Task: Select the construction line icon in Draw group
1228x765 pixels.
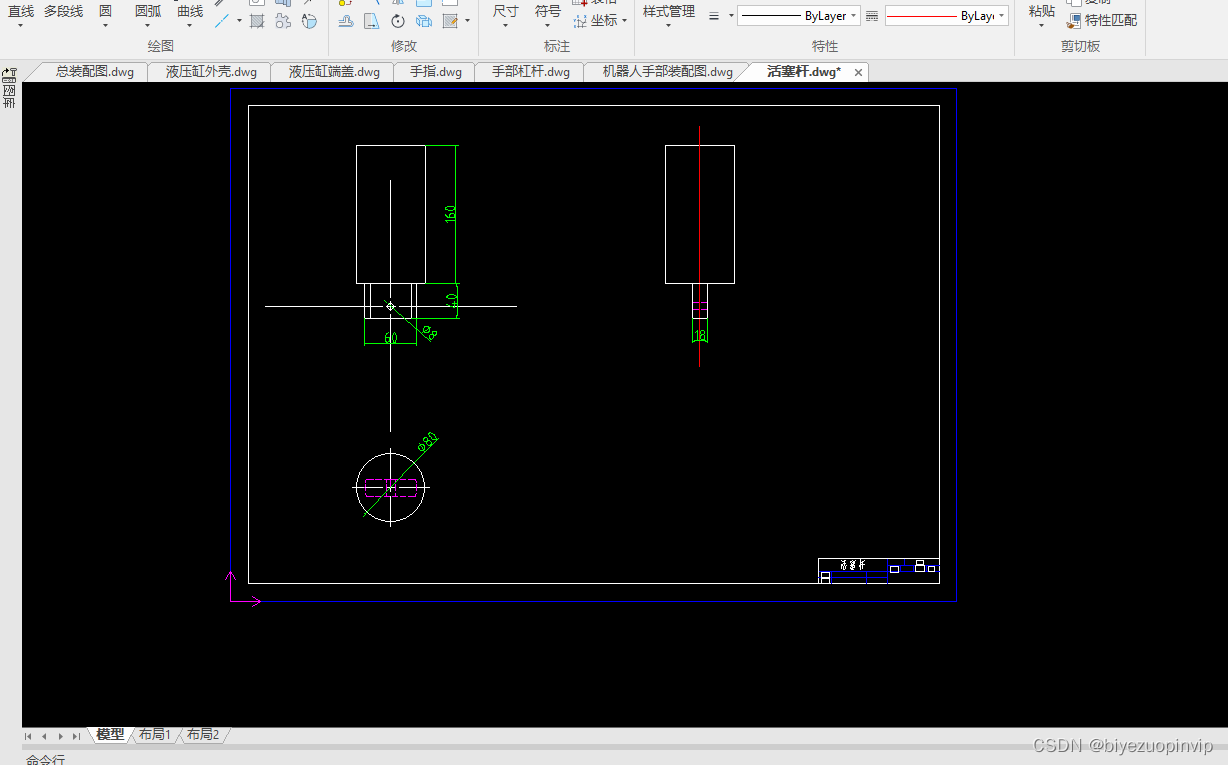Action: [x=223, y=21]
